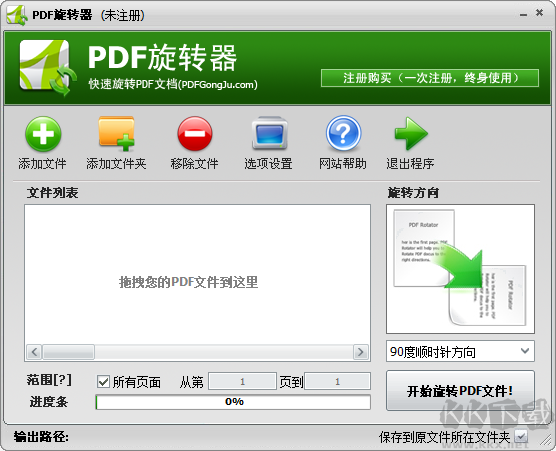Click the rotation direction preview image
Screen dimensions: 556x451
click(x=460, y=269)
